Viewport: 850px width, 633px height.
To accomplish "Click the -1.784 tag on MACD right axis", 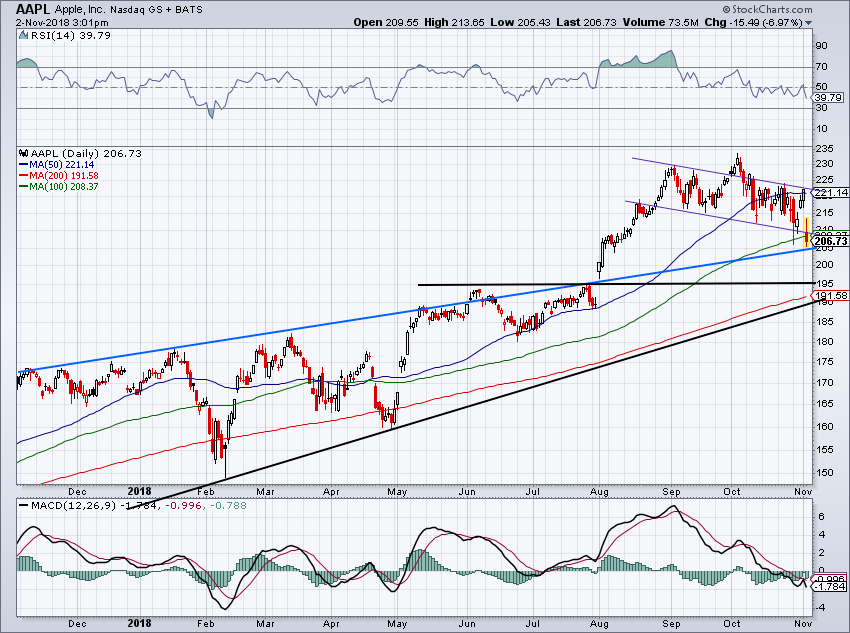I will (x=829, y=587).
